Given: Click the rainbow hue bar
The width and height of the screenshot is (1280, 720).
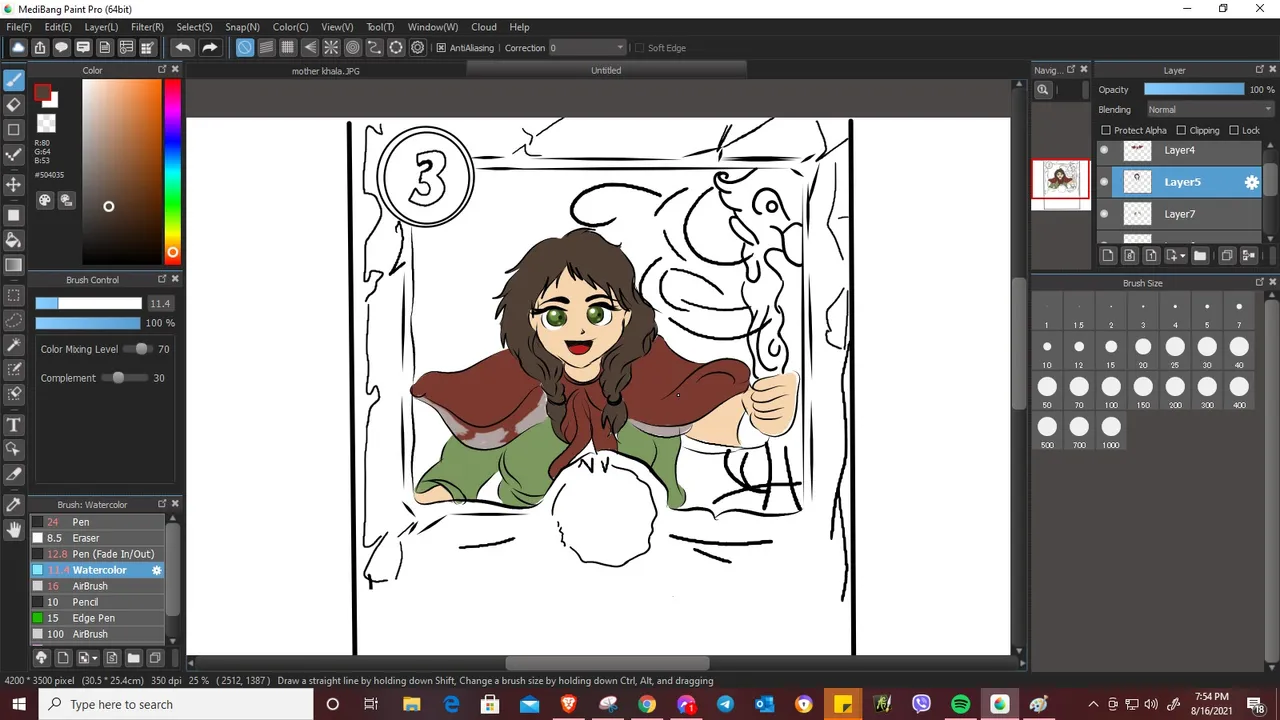Looking at the screenshot, I should tap(172, 170).
